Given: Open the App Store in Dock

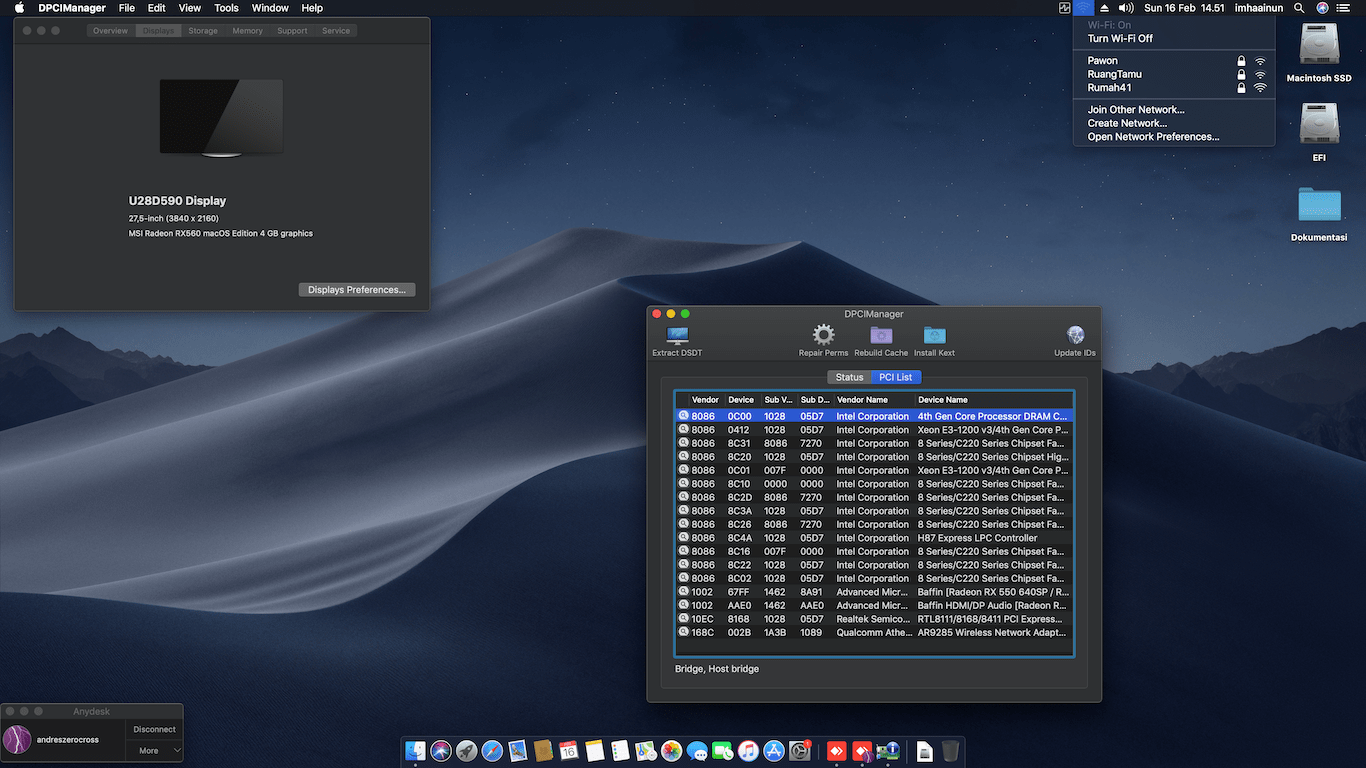Looking at the screenshot, I should [774, 751].
